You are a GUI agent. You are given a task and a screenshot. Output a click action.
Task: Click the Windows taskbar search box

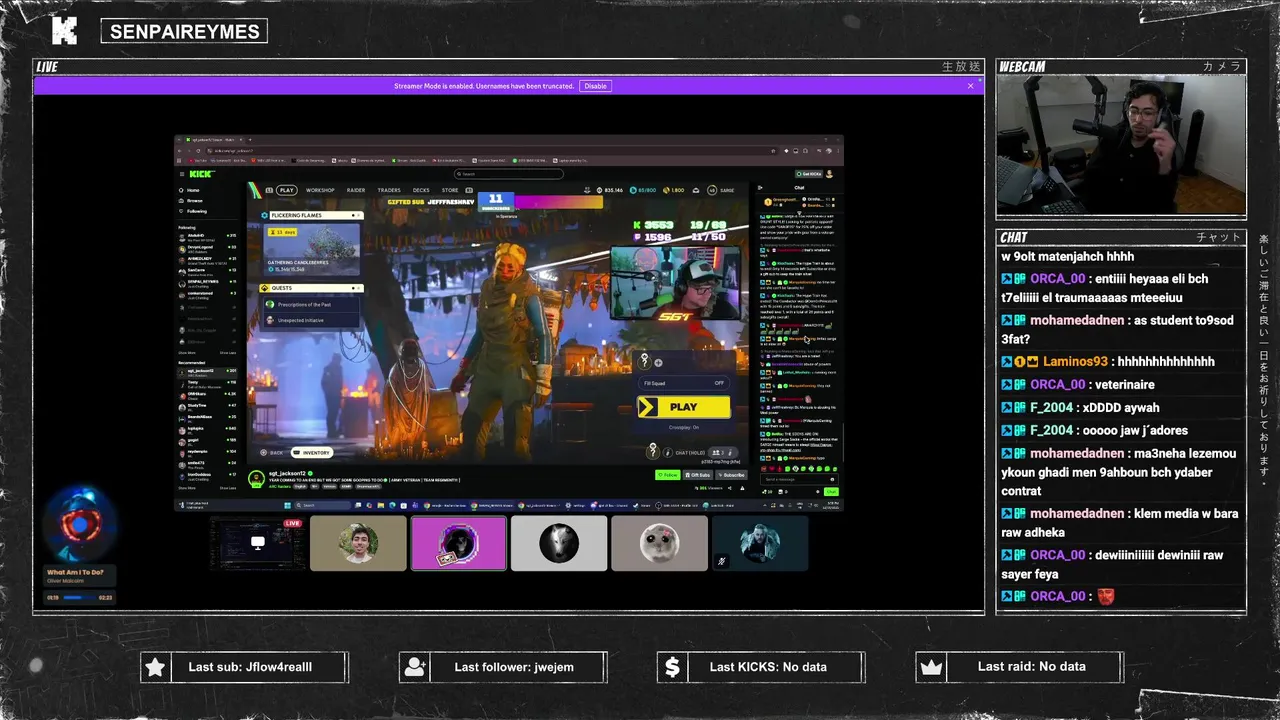322,505
